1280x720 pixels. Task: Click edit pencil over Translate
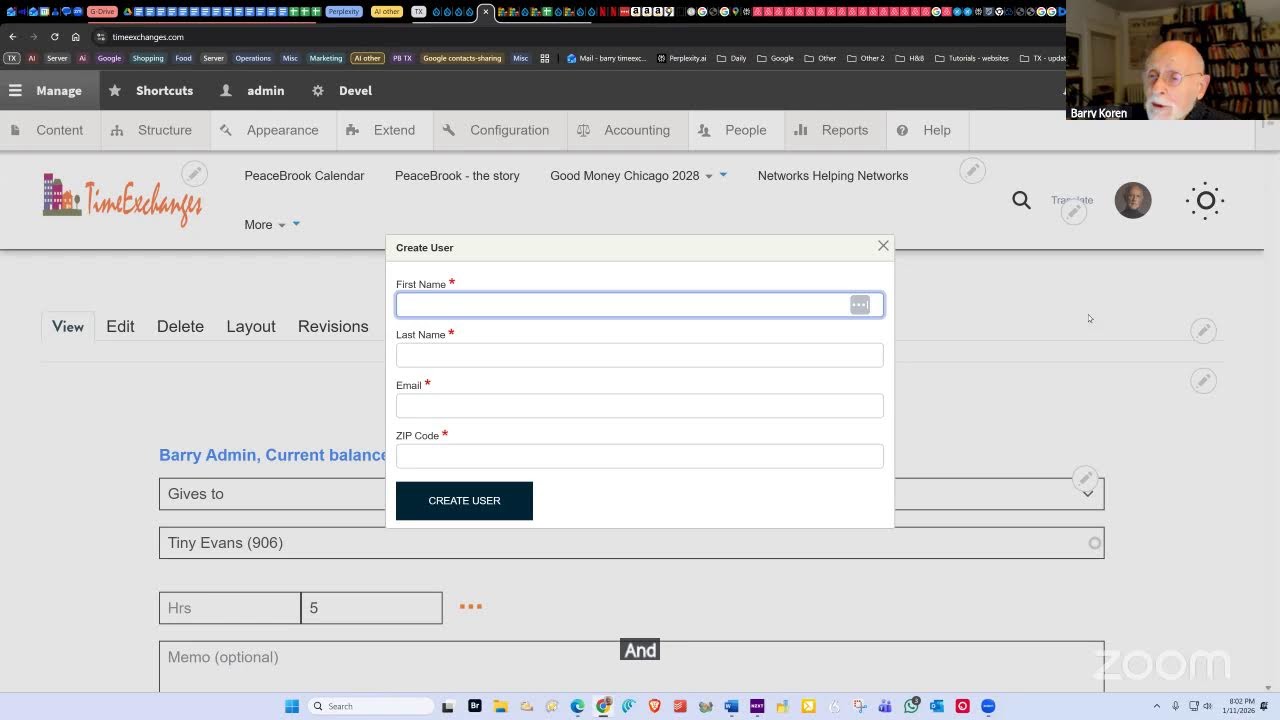click(x=1073, y=212)
